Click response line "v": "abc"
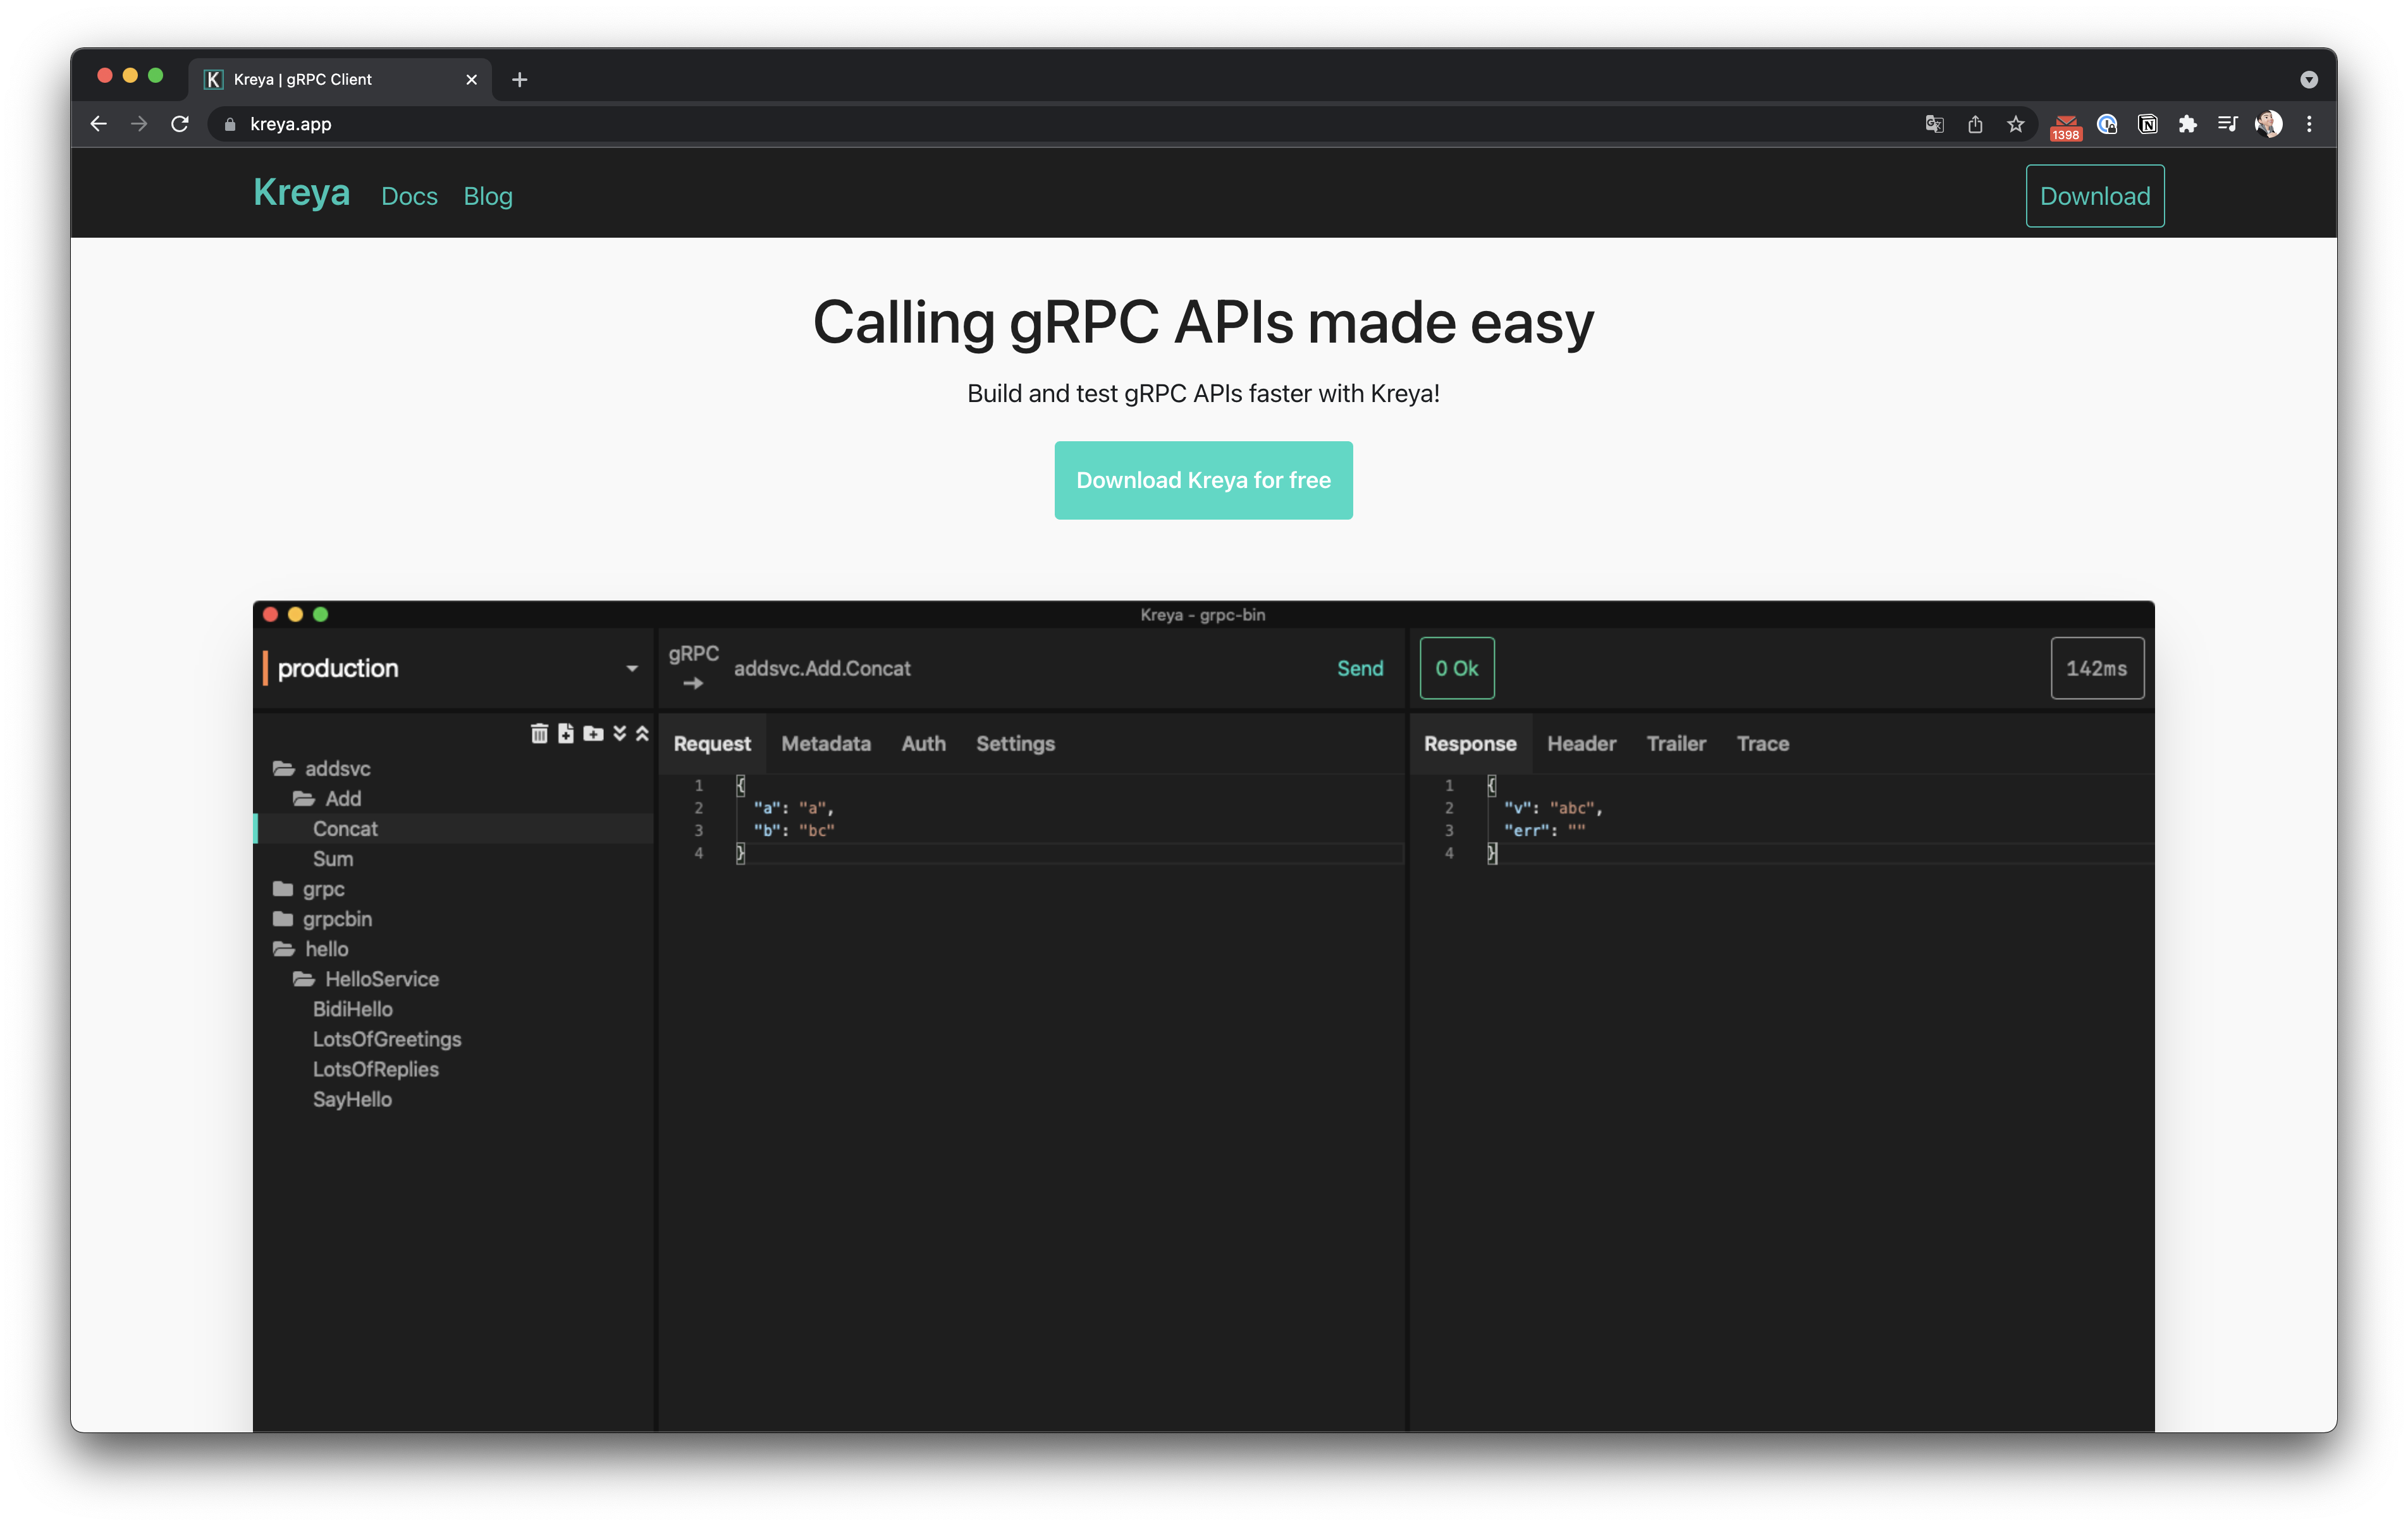 pos(1553,808)
